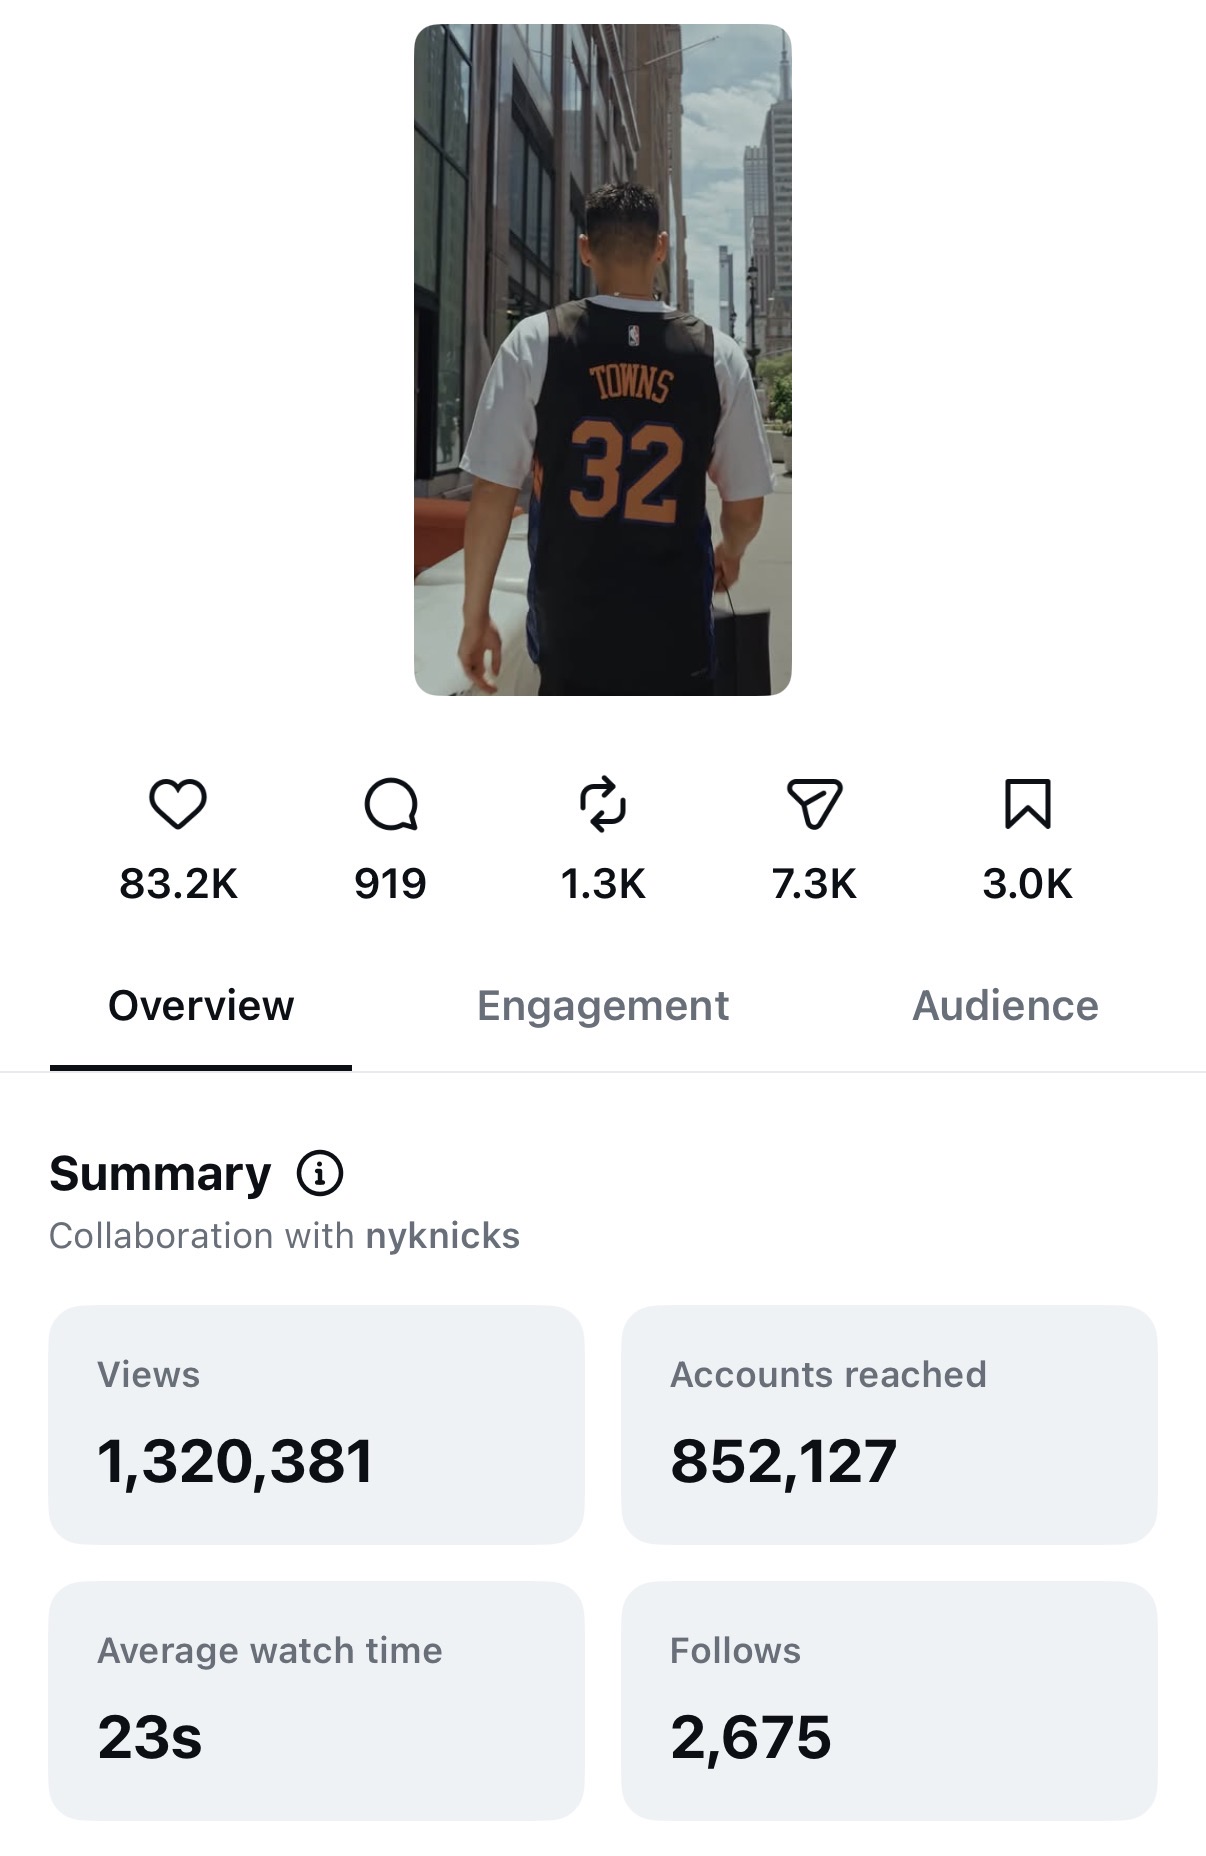Tap the paper plane shares icon
The width and height of the screenshot is (1206, 1856).
pyautogui.click(x=815, y=804)
